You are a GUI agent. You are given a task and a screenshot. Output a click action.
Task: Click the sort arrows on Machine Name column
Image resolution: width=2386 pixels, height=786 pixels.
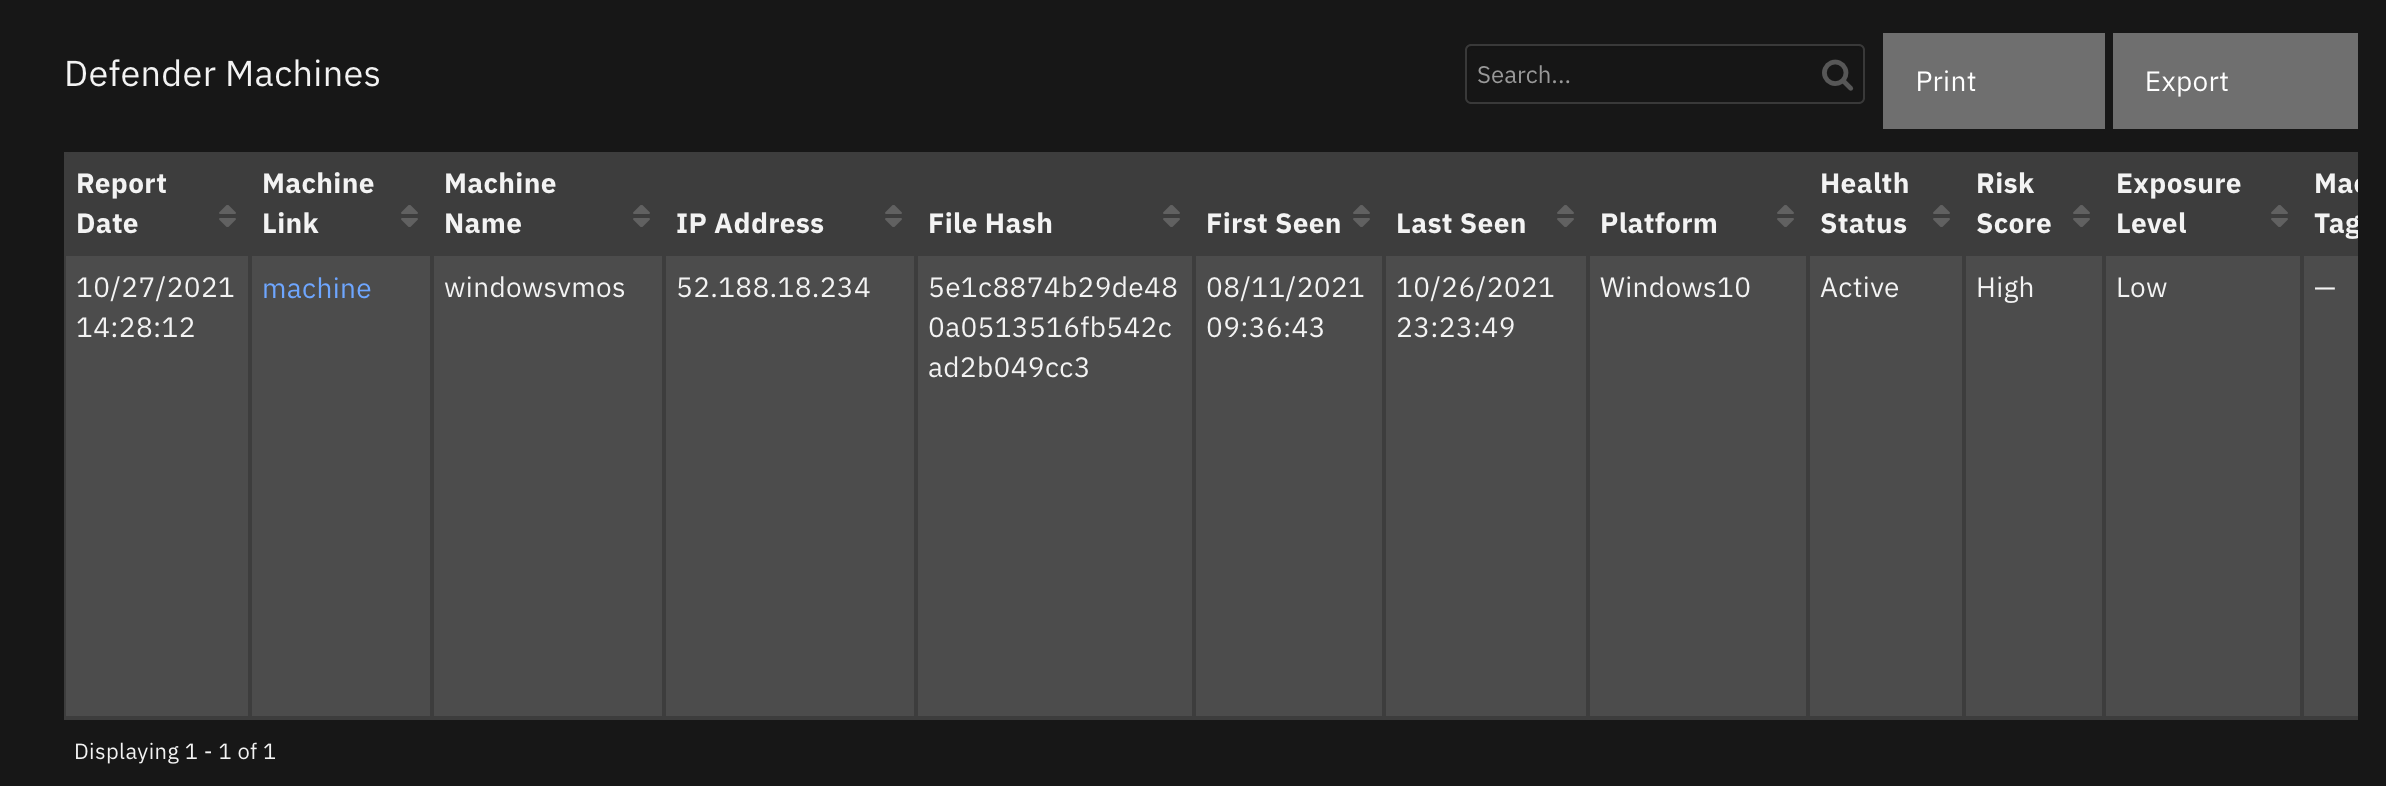pos(641,214)
